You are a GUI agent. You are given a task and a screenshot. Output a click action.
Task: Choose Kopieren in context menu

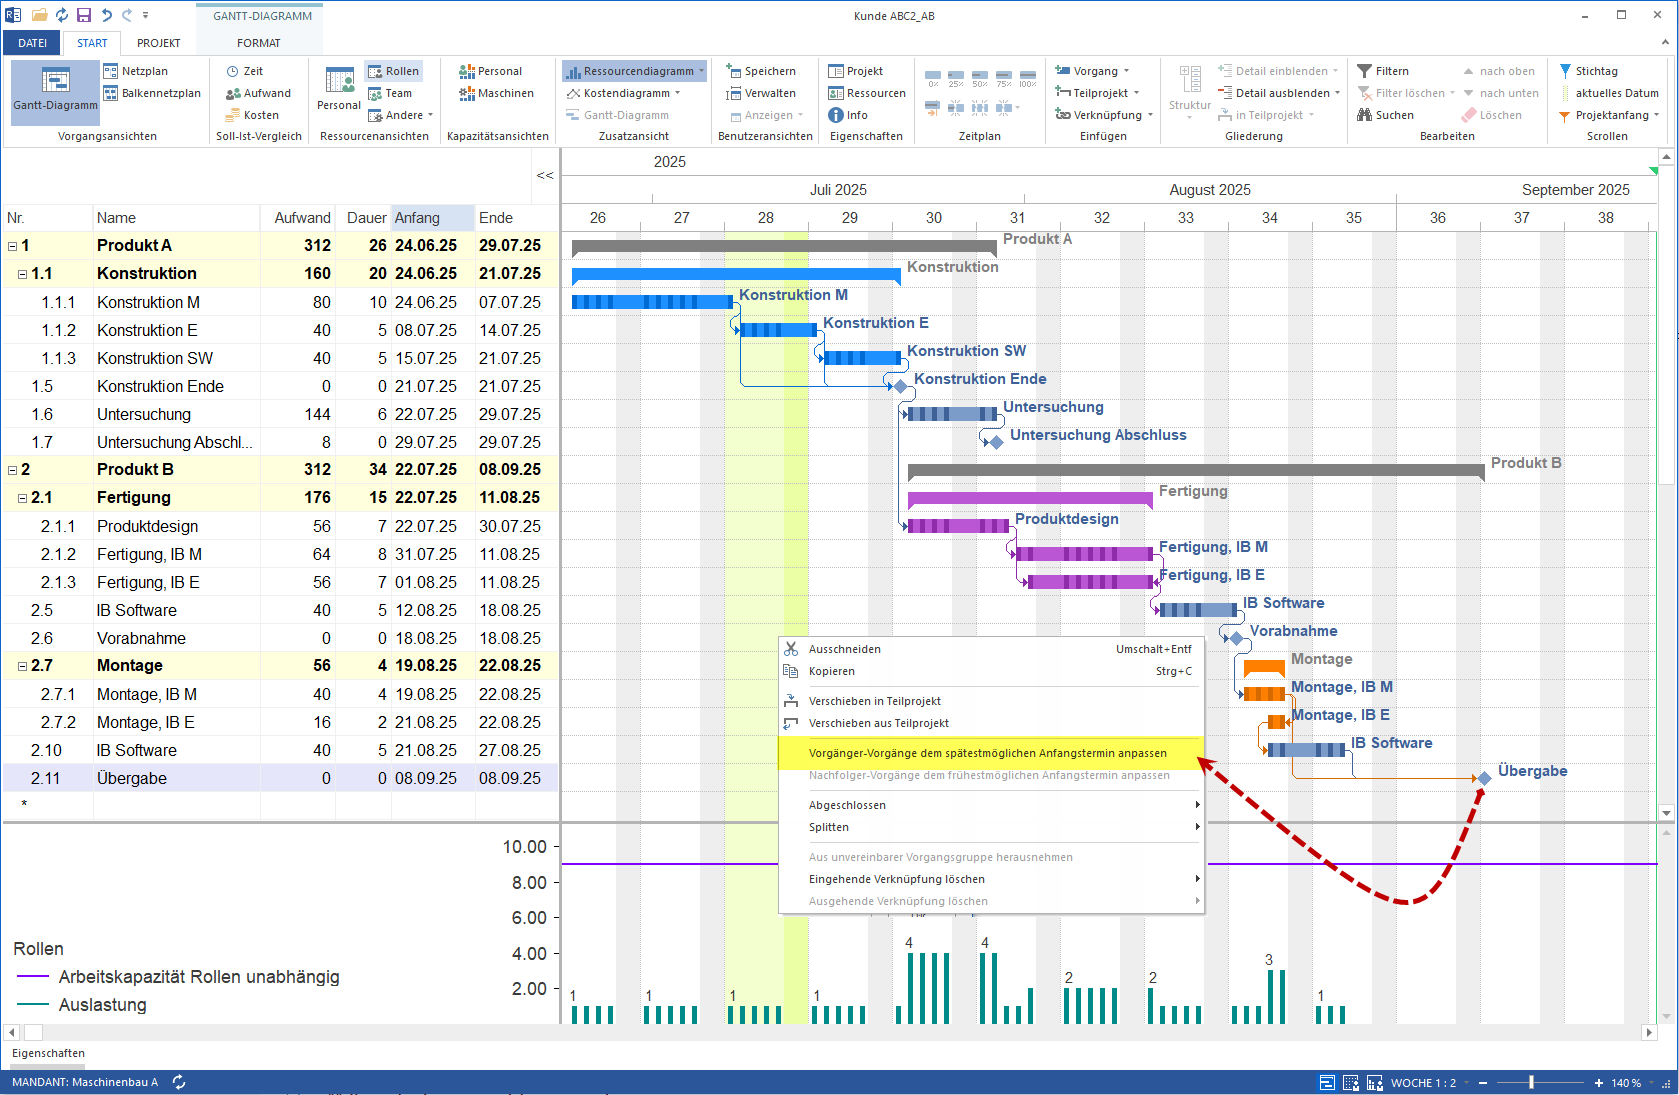tap(991, 671)
